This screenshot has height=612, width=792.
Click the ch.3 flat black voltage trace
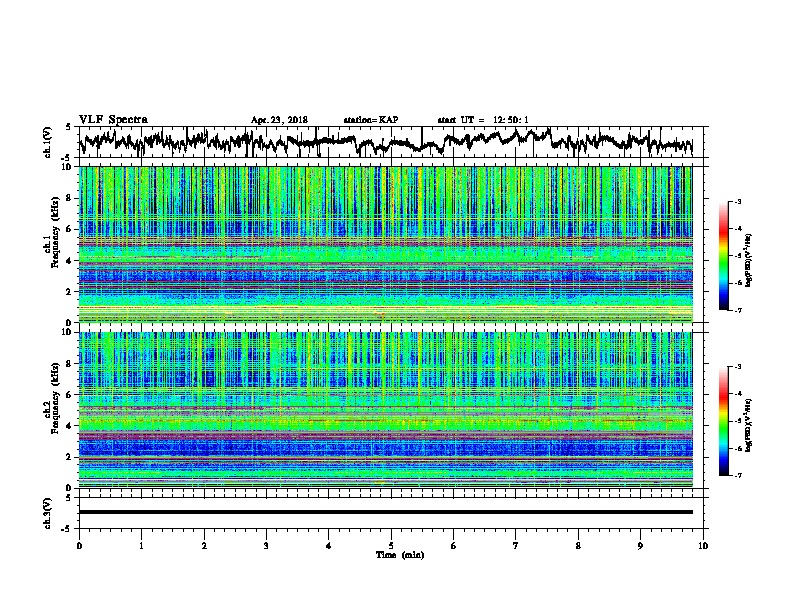point(385,512)
